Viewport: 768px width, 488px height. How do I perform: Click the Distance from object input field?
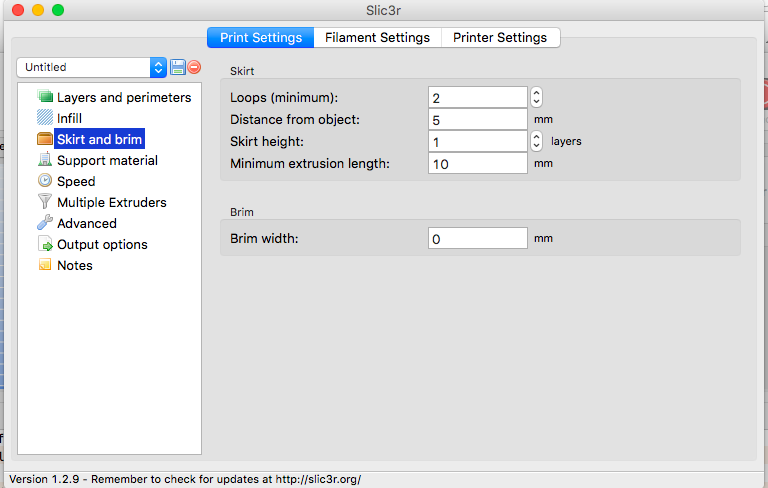pos(478,120)
